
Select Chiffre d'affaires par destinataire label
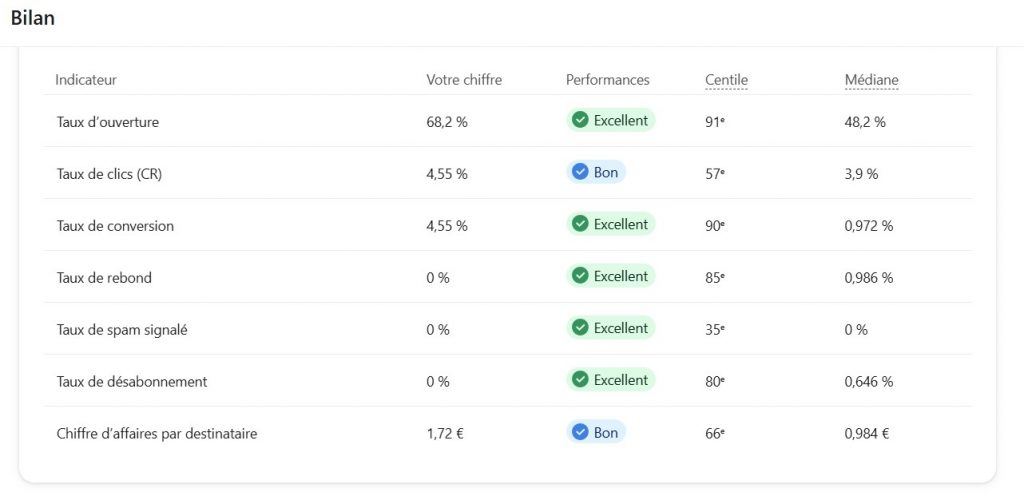tap(157, 434)
